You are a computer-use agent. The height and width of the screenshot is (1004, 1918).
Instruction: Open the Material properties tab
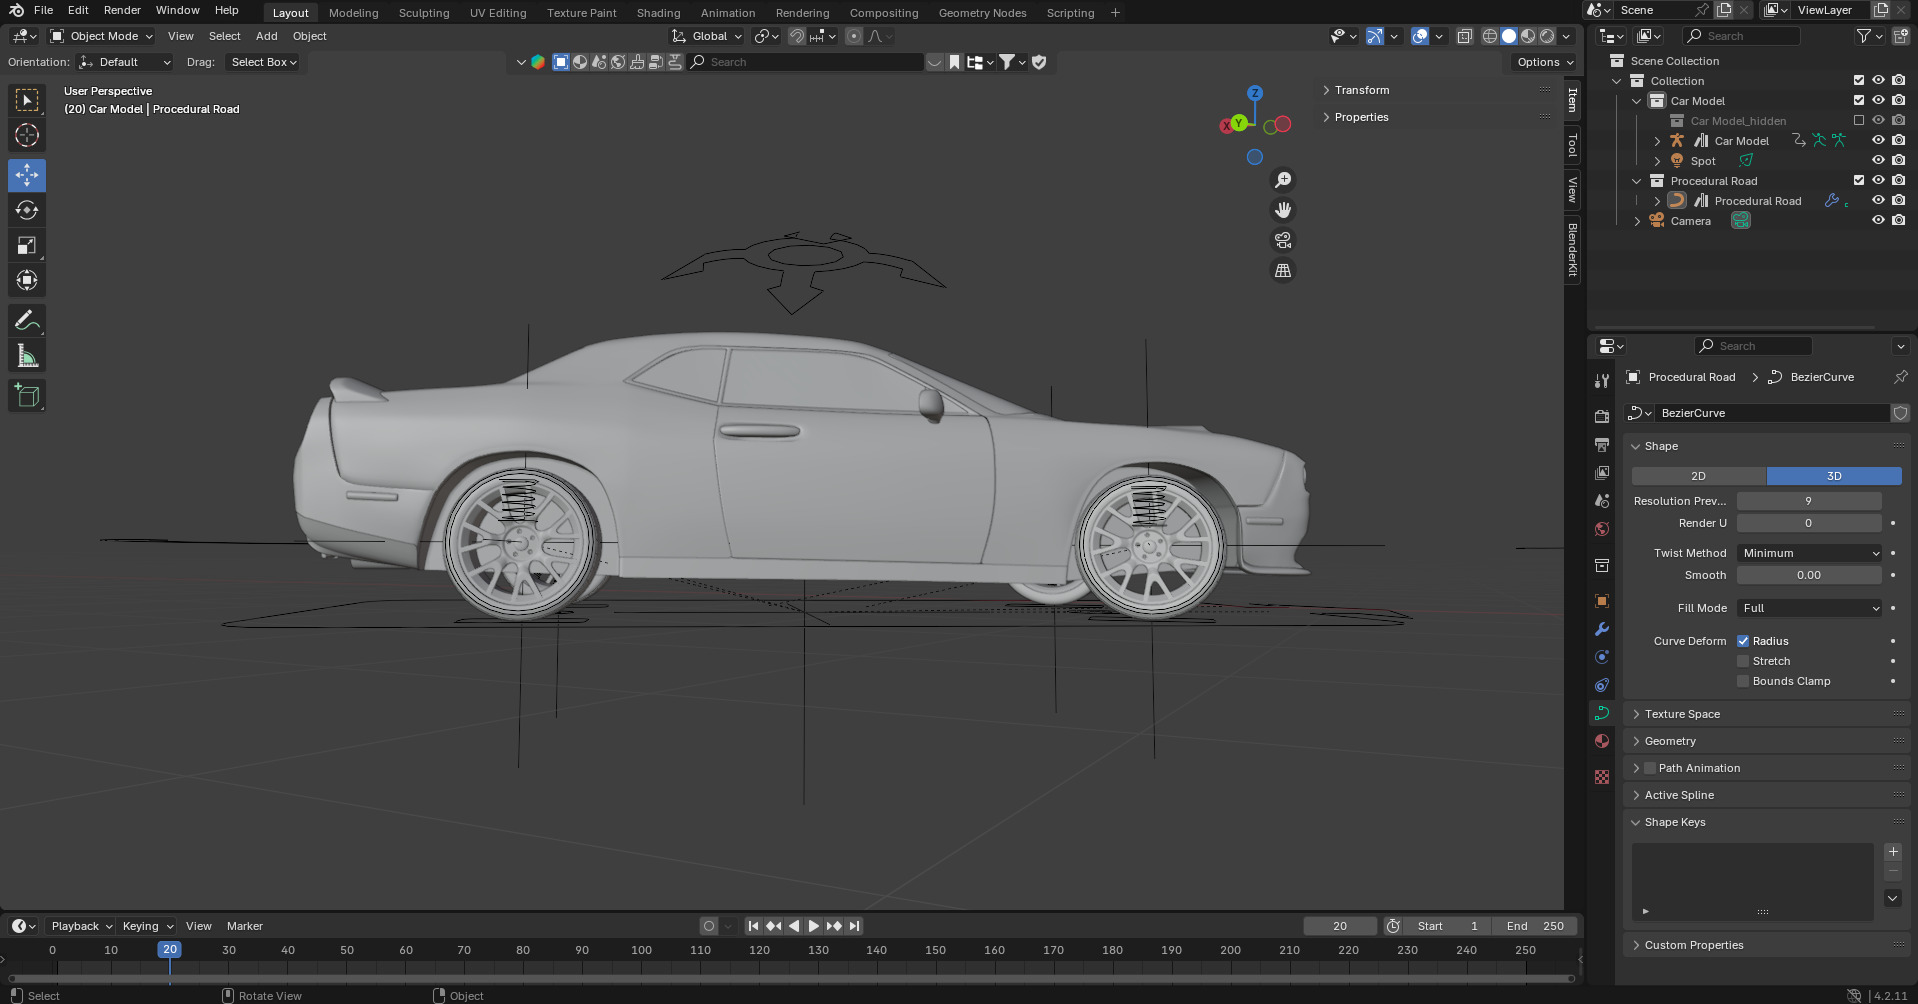point(1602,741)
